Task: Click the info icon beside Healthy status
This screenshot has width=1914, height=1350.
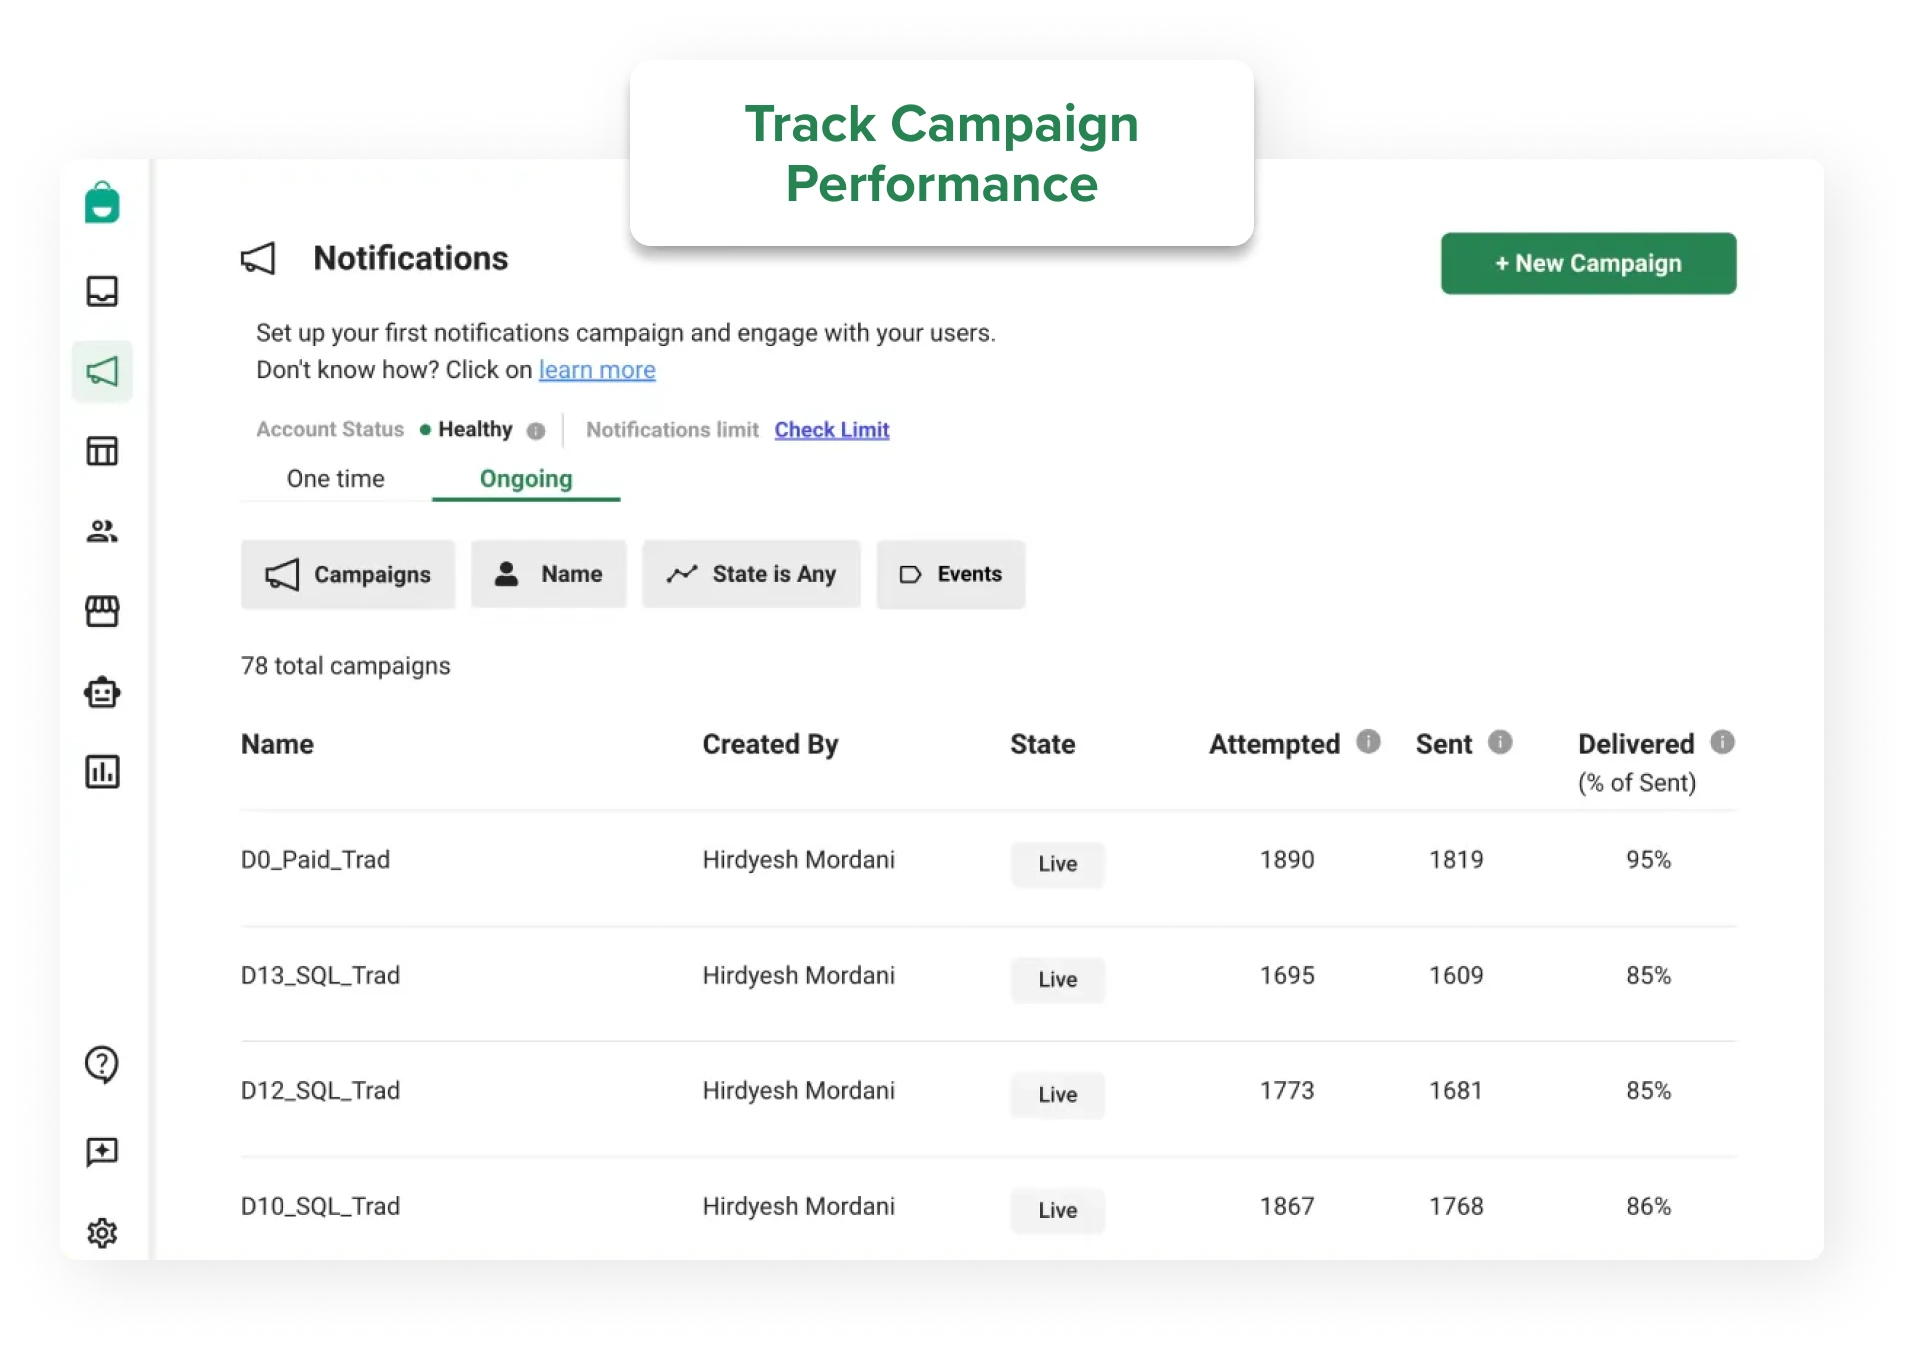Action: coord(536,431)
